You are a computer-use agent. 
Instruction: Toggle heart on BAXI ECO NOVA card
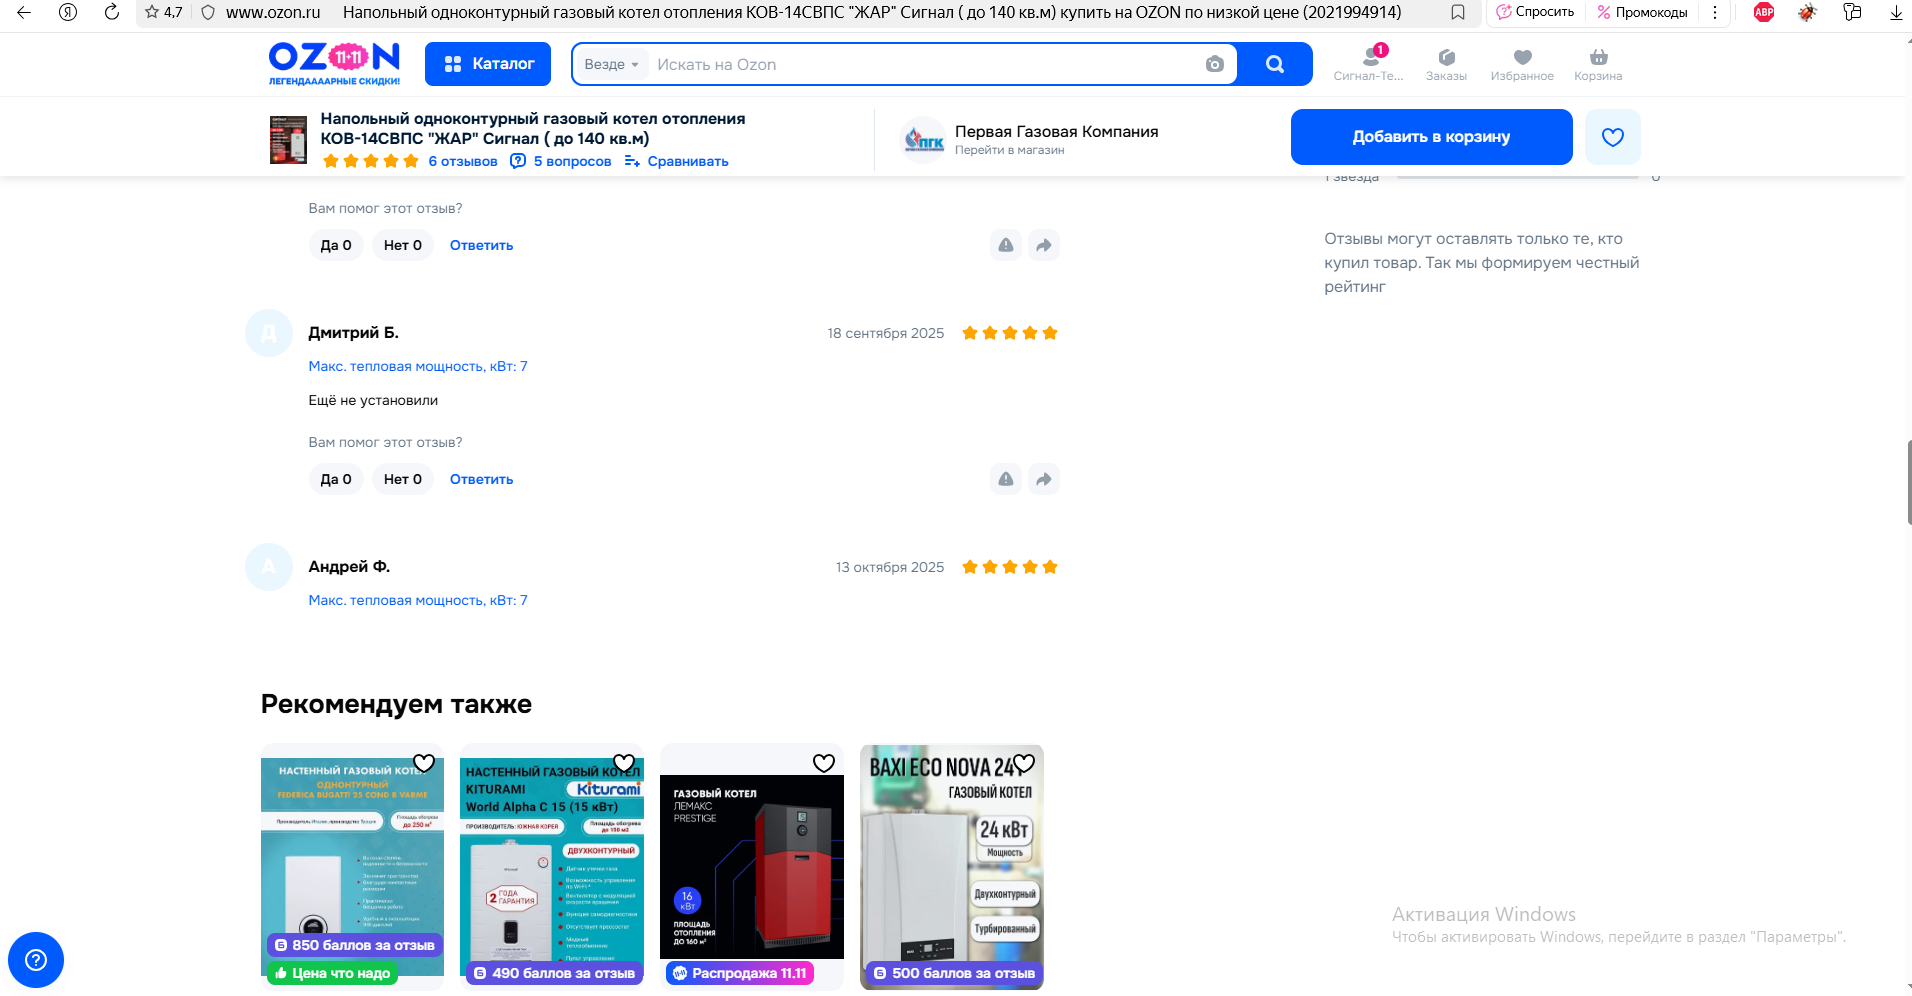pyautogui.click(x=1024, y=763)
